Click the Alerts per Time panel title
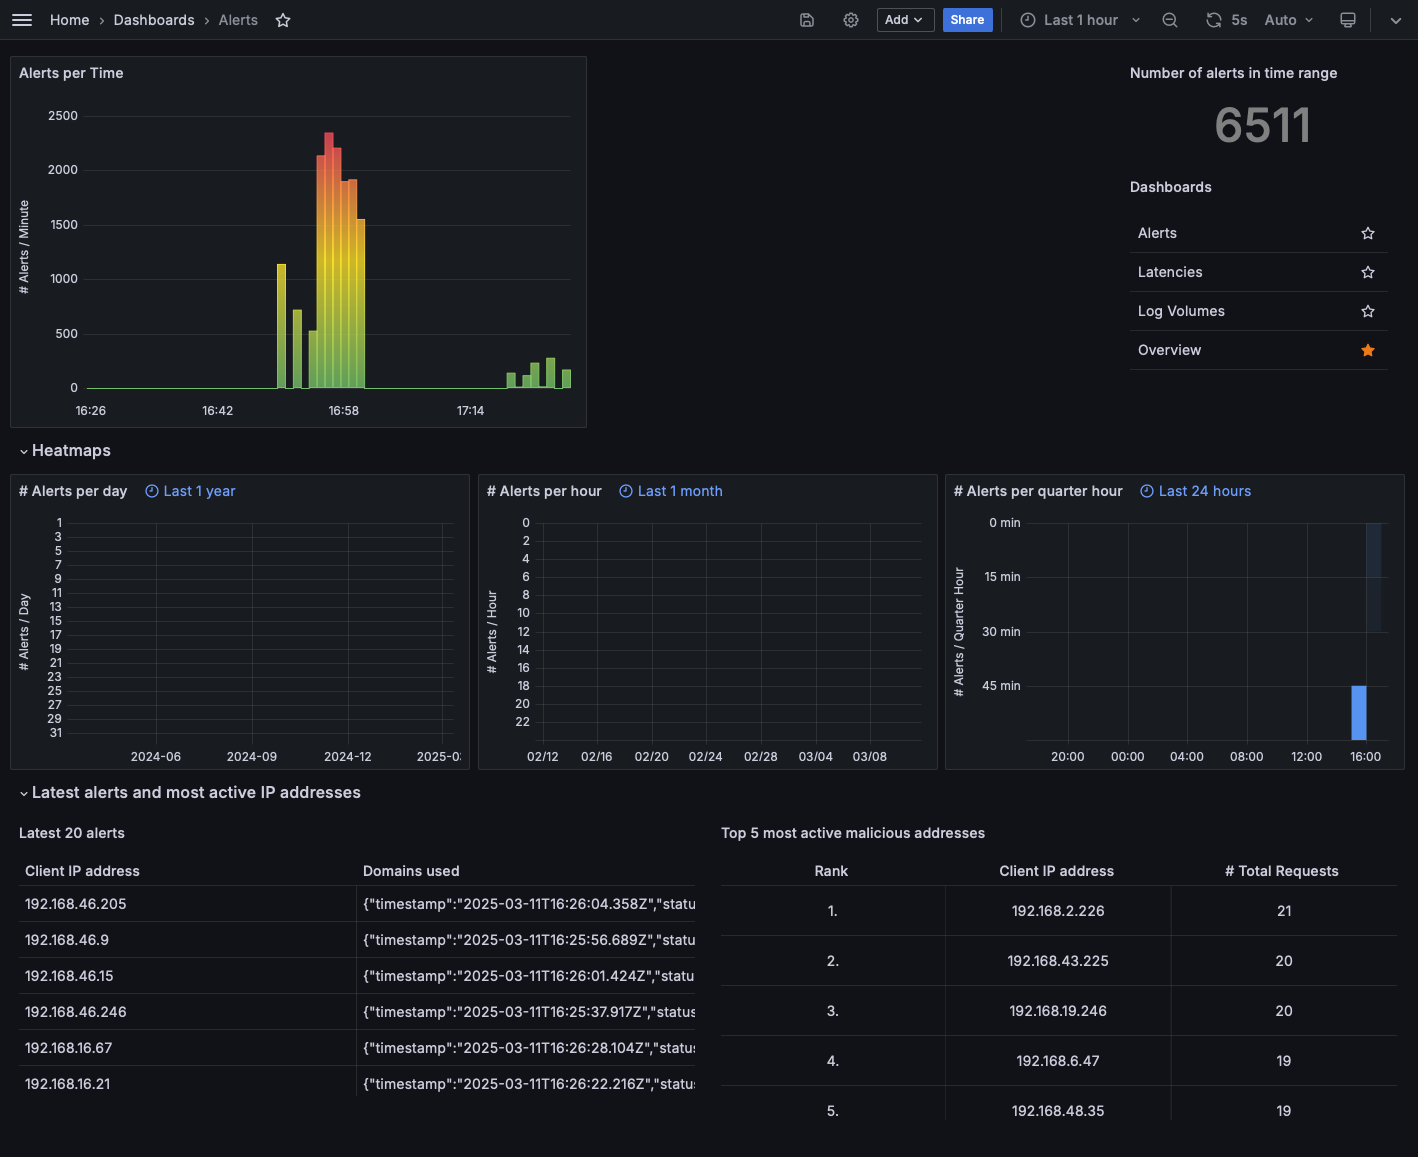Image resolution: width=1418 pixels, height=1157 pixels. [x=71, y=73]
